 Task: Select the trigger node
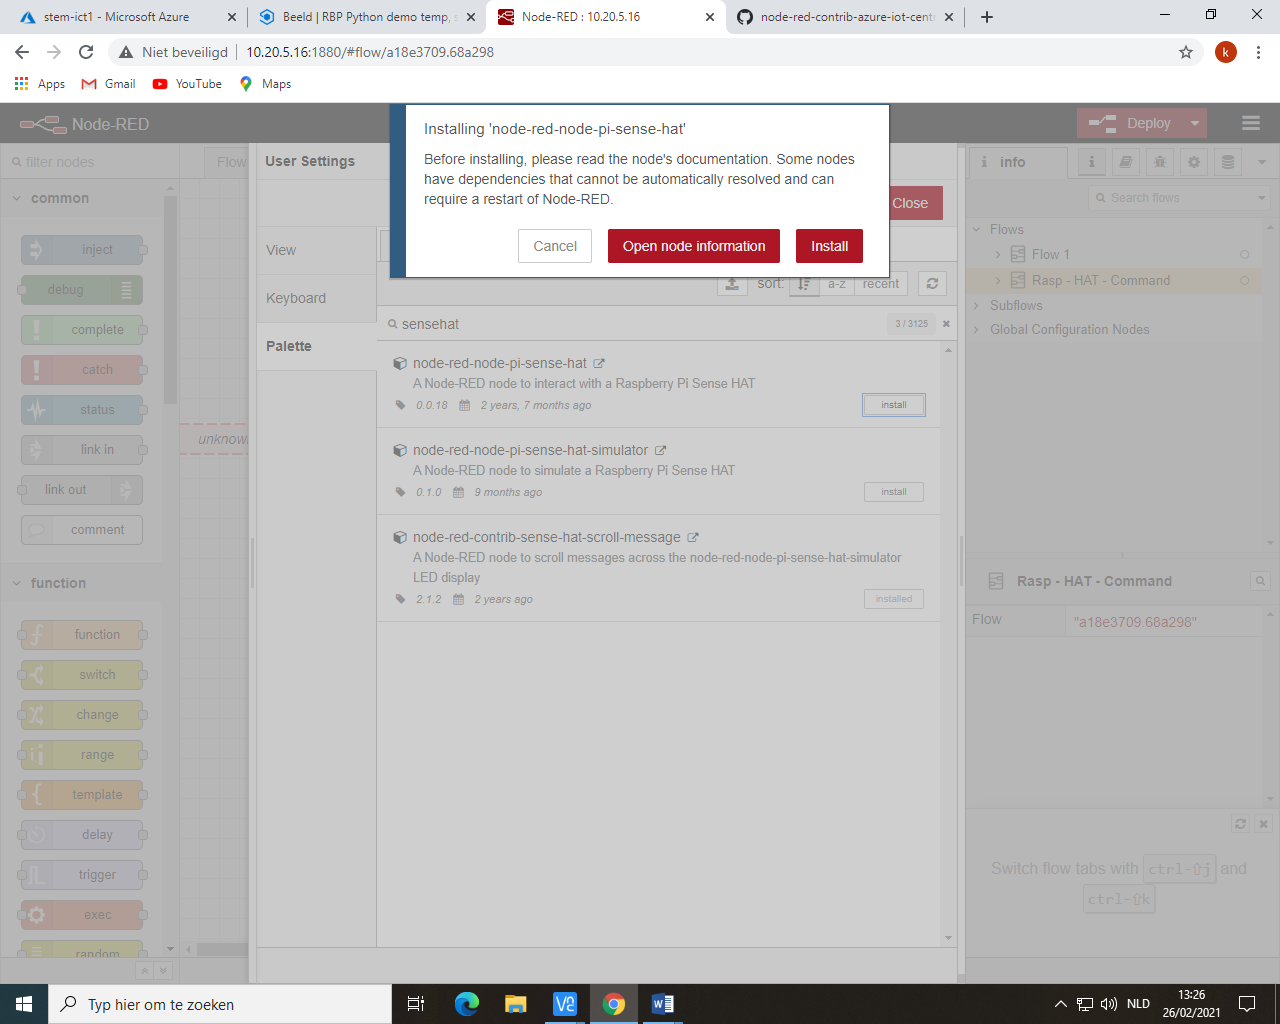tap(82, 875)
